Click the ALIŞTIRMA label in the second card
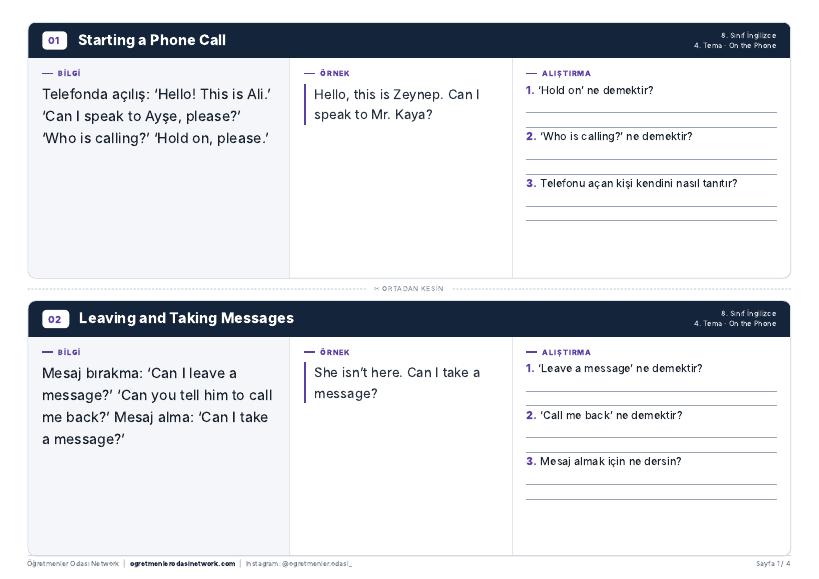 coord(566,352)
